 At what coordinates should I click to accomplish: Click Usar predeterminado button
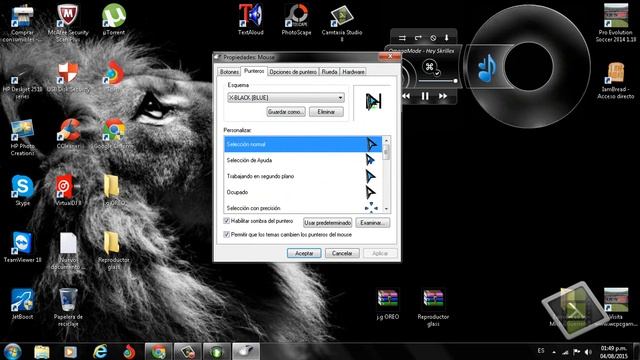pyautogui.click(x=327, y=223)
